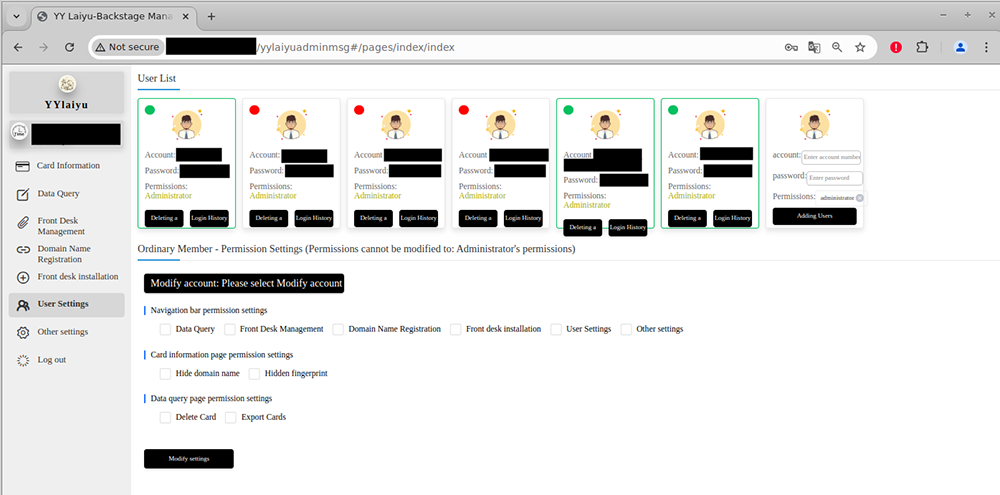Open the Permissions dropdown in add-user card
Screen dimensions: 1000x495
point(836,198)
